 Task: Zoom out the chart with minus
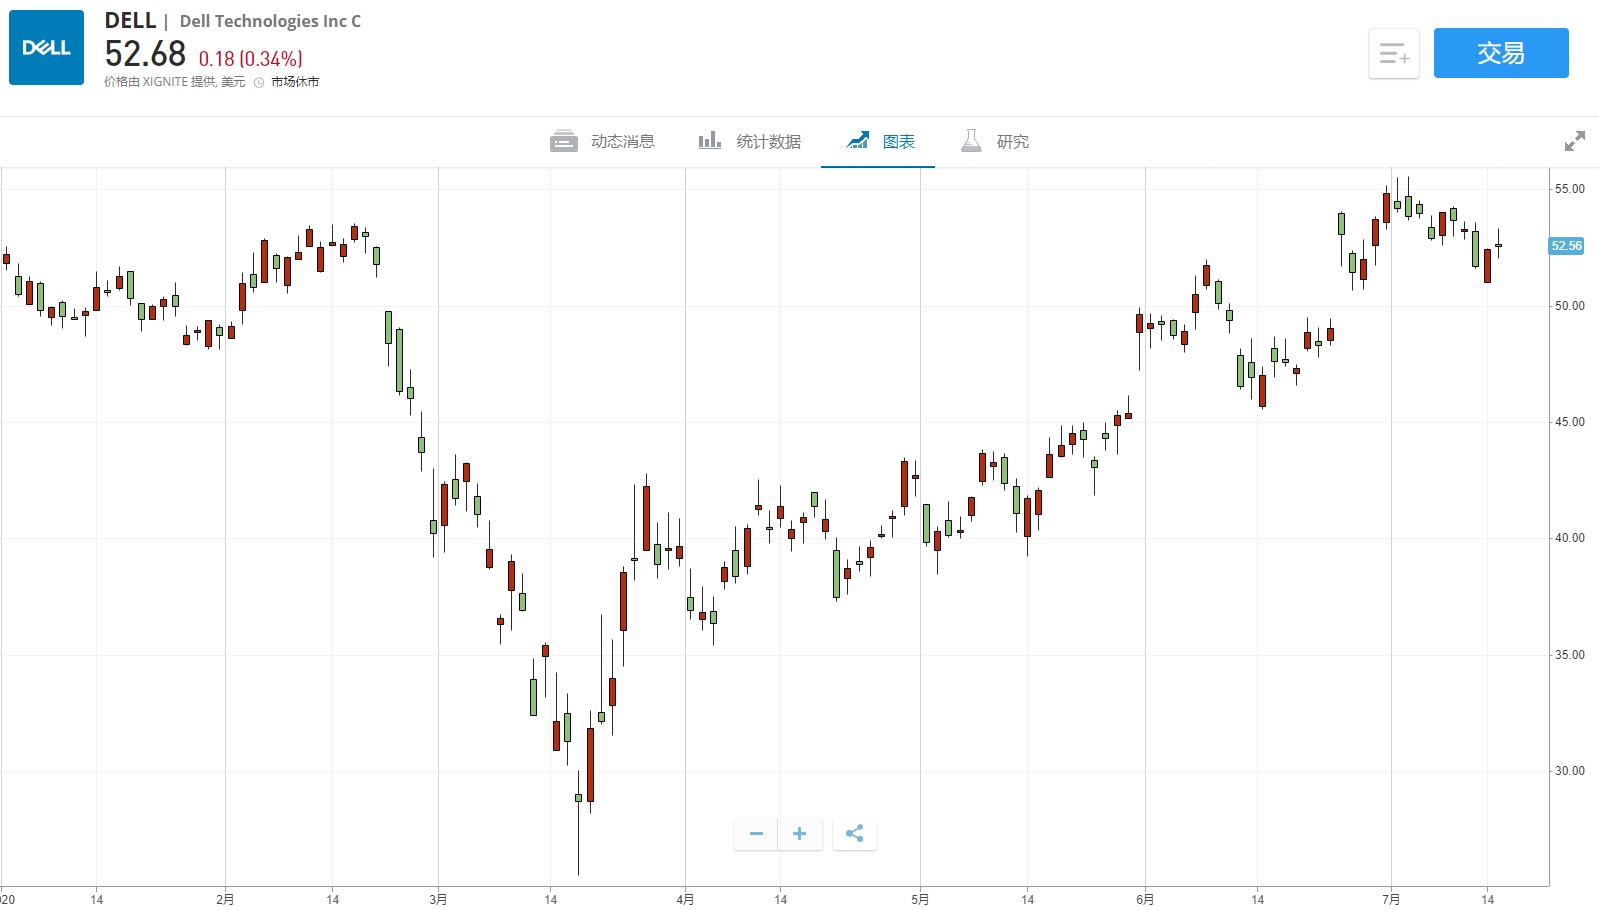[756, 834]
